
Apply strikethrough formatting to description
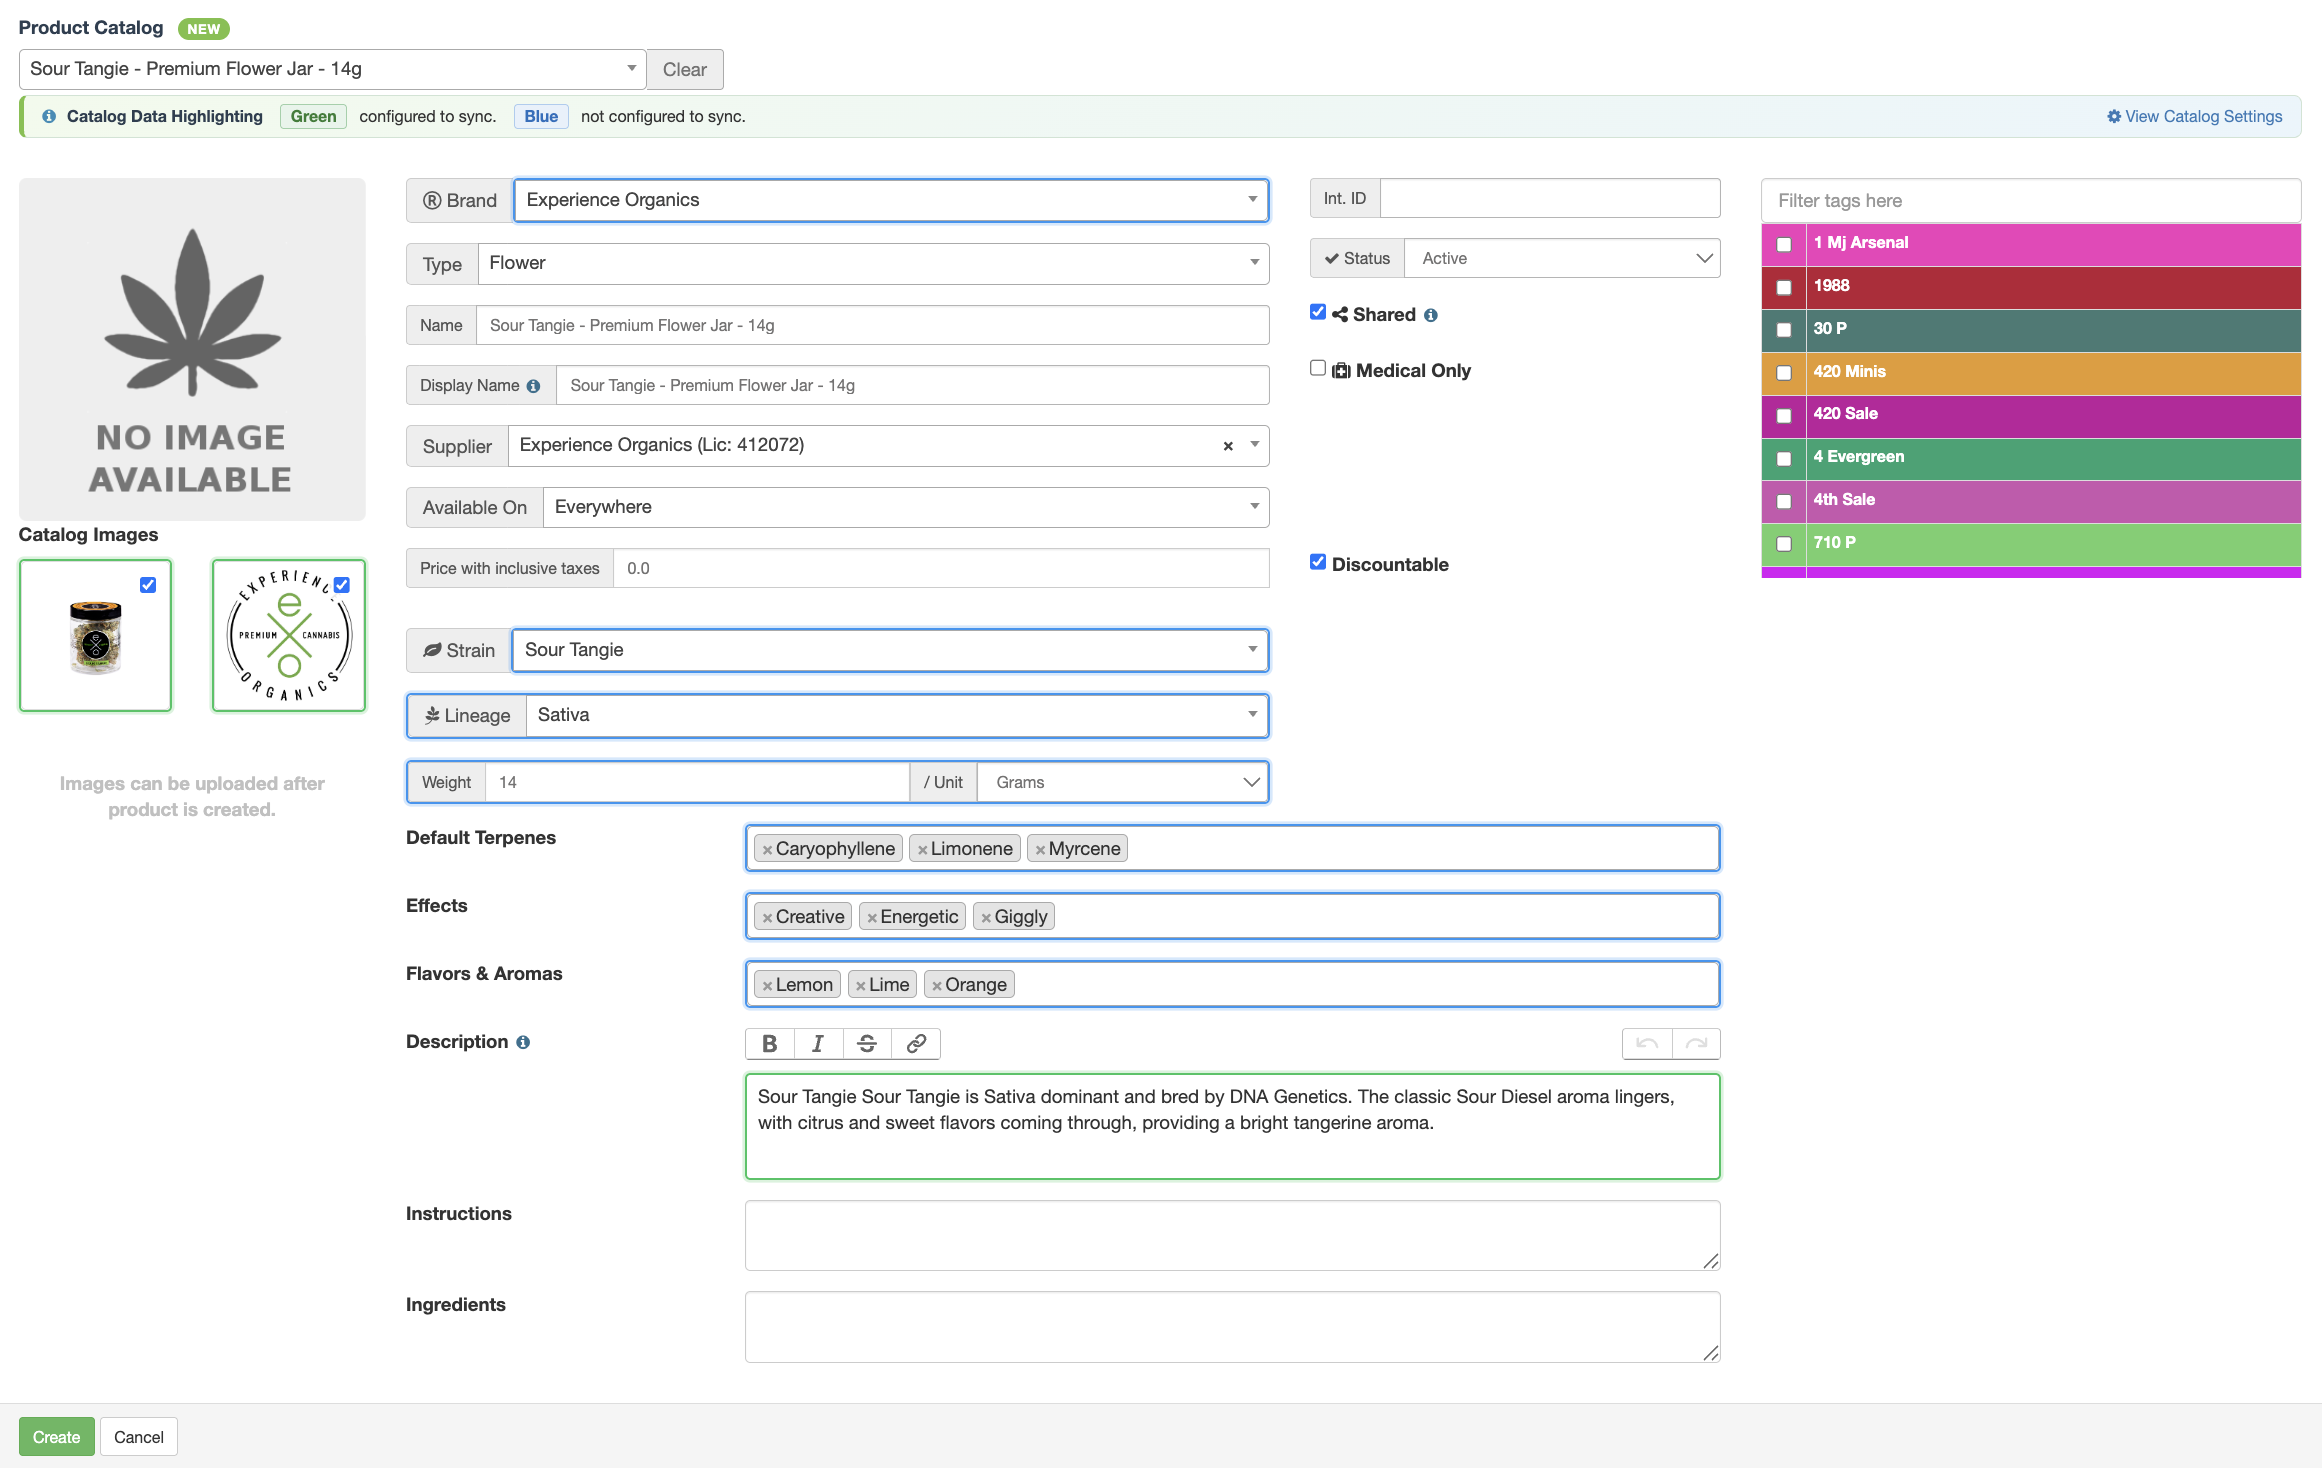pyautogui.click(x=867, y=1044)
